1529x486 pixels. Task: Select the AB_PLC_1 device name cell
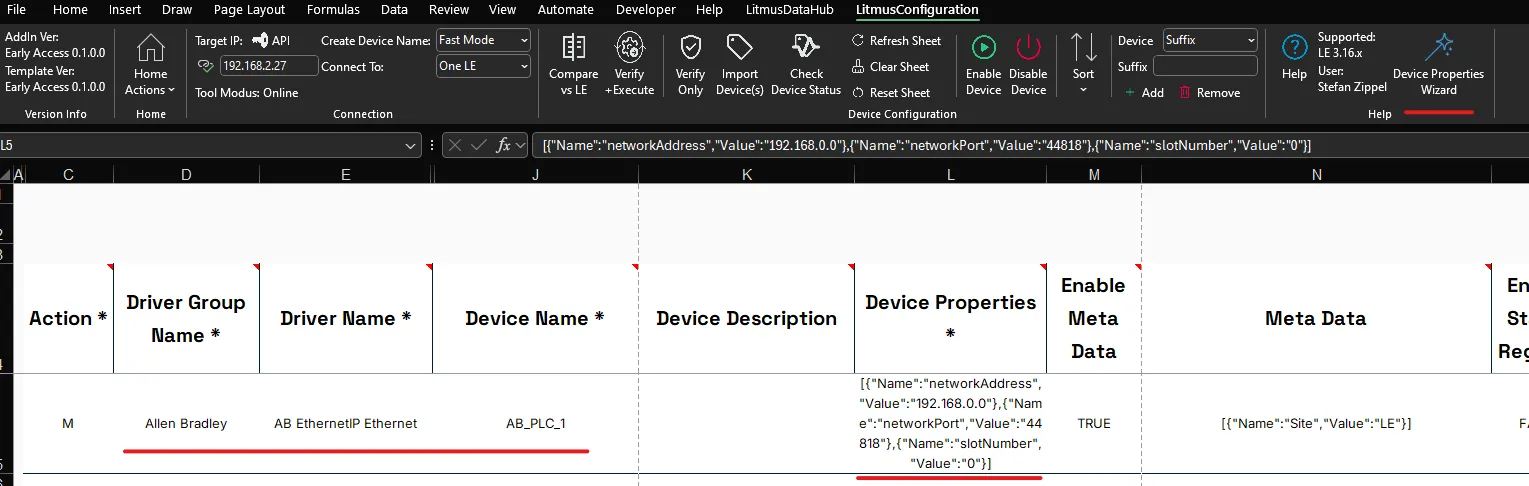(x=536, y=424)
